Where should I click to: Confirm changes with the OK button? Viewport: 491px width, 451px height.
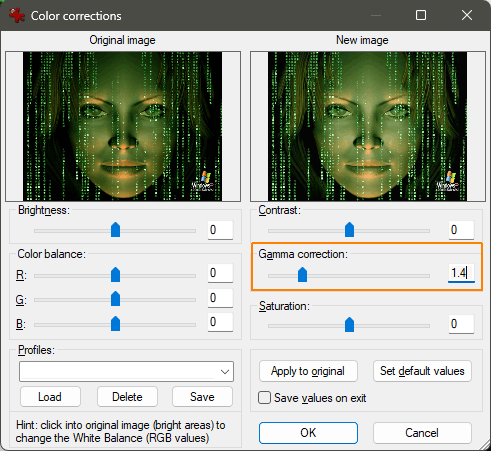tap(308, 433)
